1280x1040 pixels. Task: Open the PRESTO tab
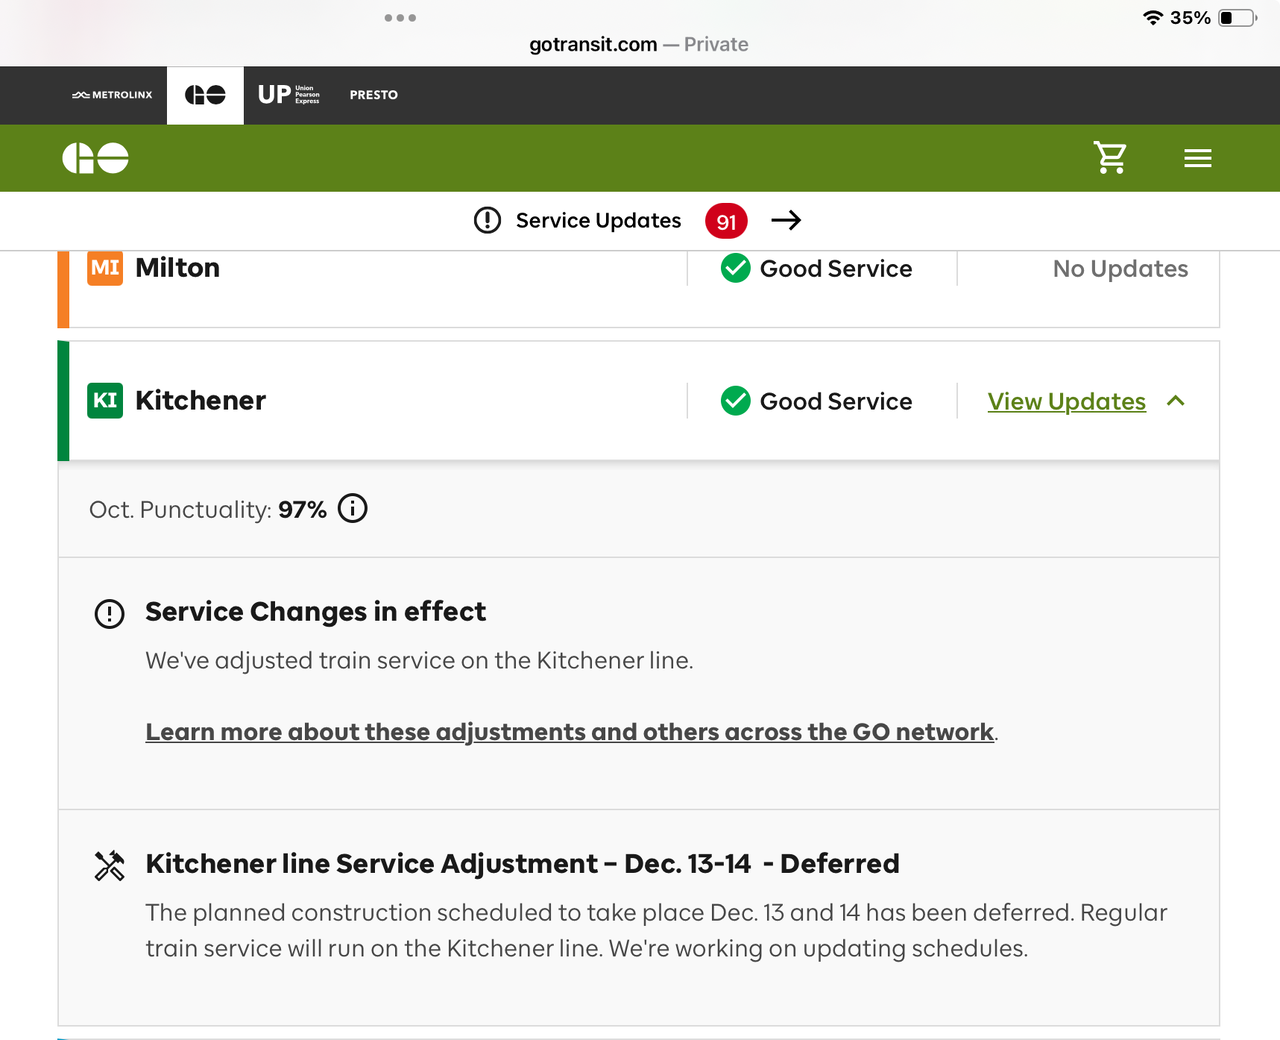point(373,95)
